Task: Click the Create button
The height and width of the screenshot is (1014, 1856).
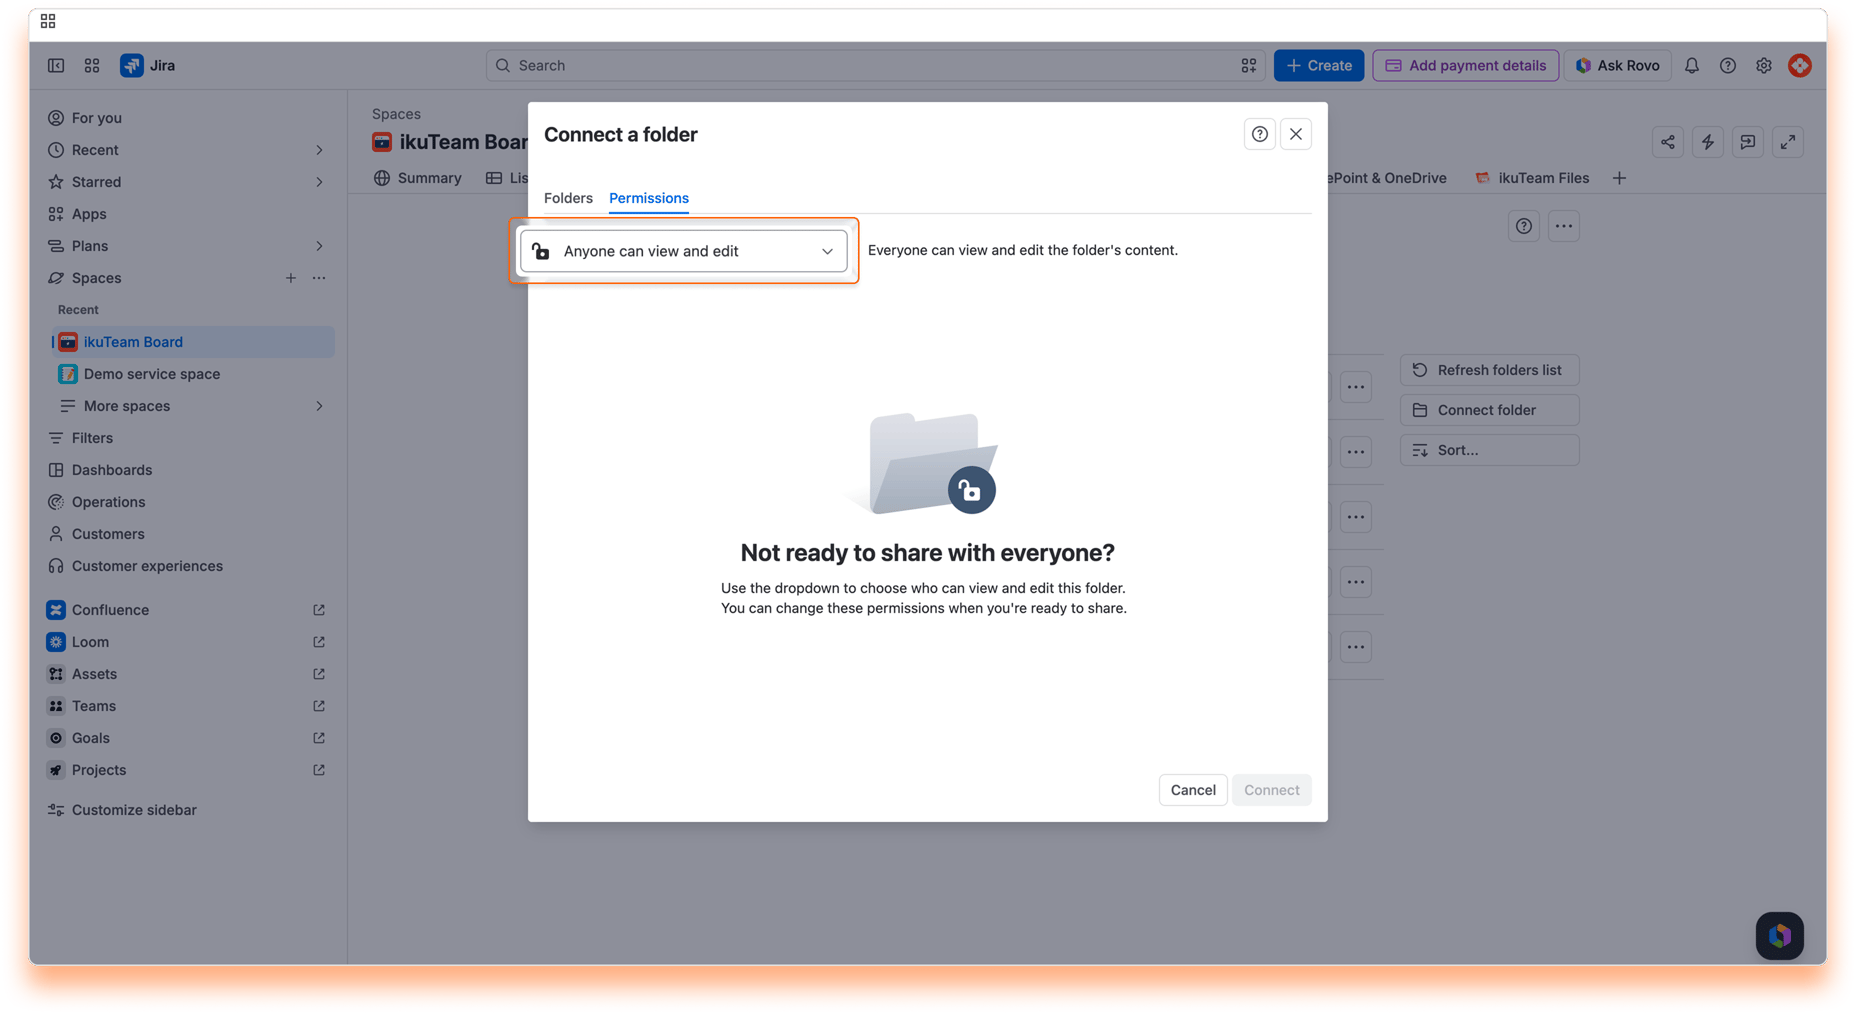Action: tap(1318, 65)
